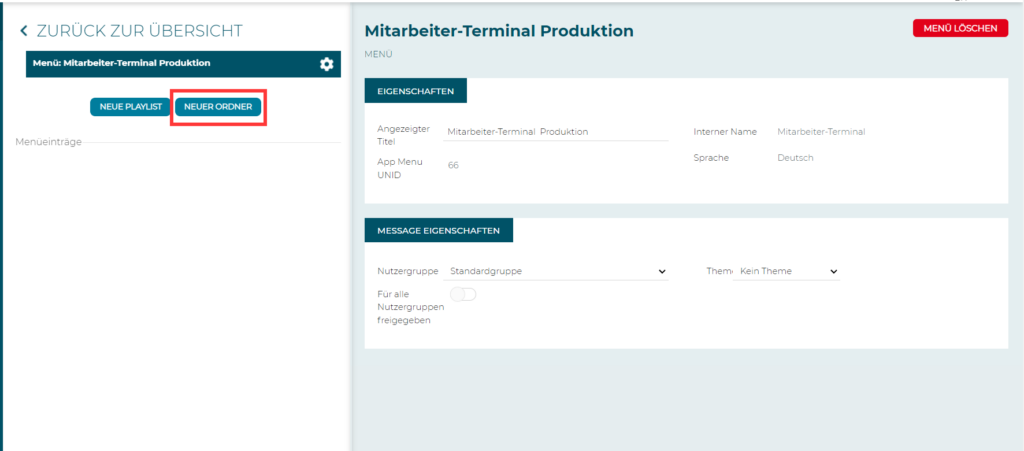Image resolution: width=1024 pixels, height=451 pixels.
Task: Go back via Zurück zur Übersicht
Action: 139,31
